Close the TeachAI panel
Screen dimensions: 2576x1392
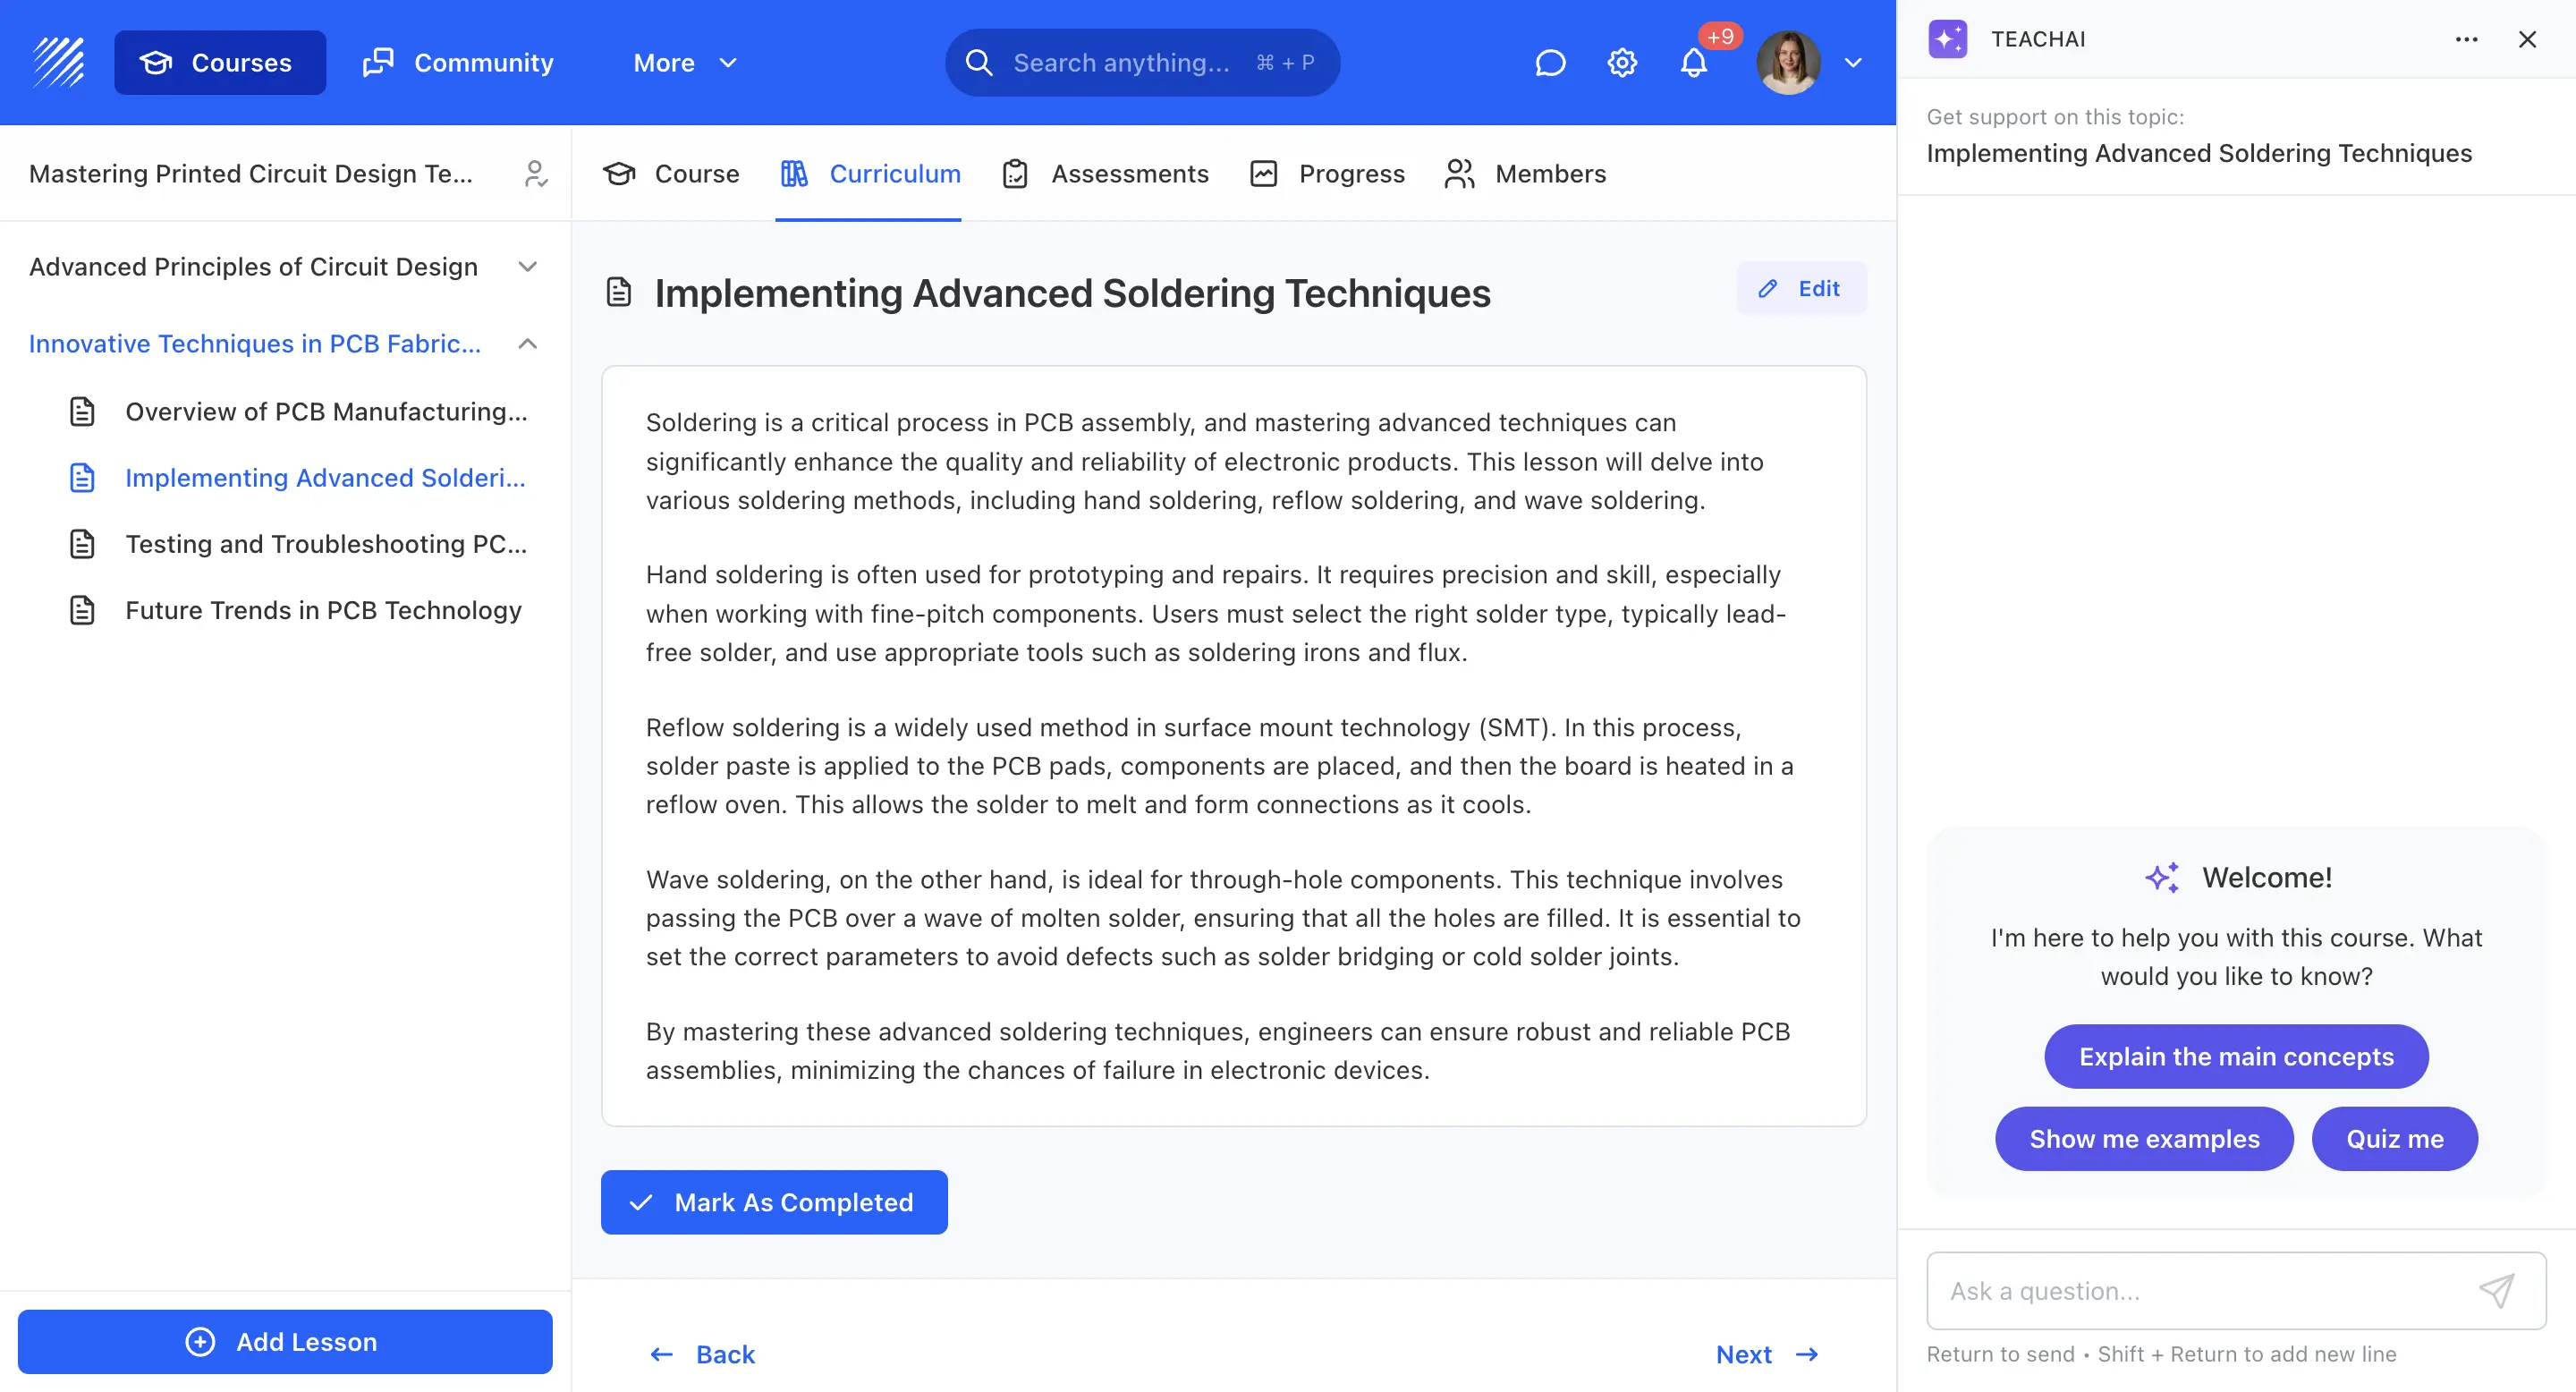coord(2527,39)
